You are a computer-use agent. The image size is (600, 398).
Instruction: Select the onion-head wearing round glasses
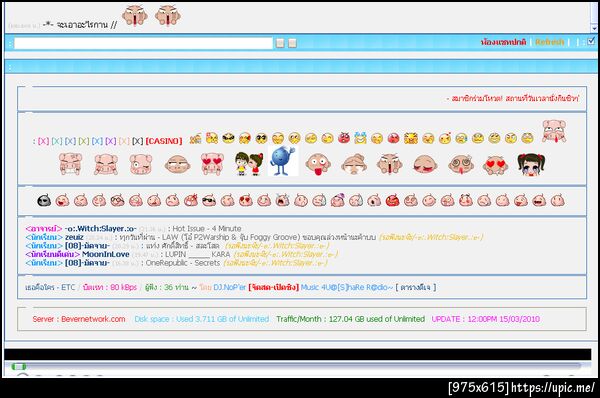coord(117,200)
